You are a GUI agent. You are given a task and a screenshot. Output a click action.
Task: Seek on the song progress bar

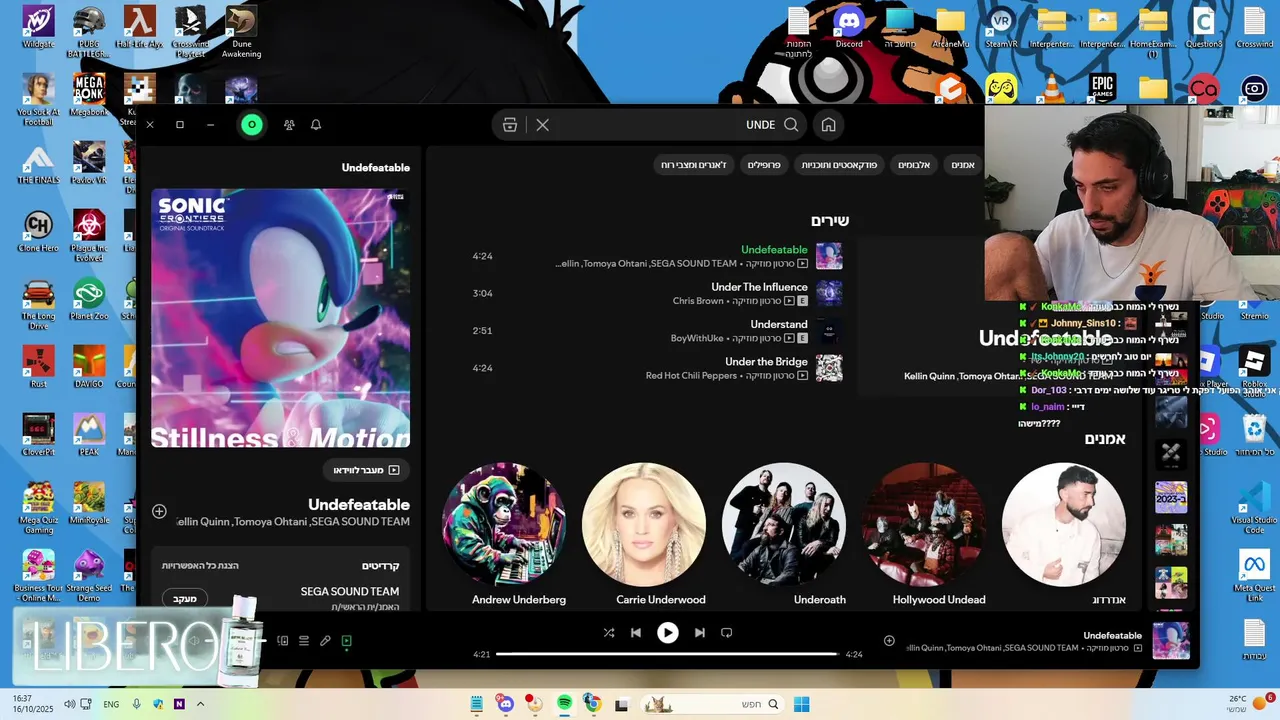click(666, 654)
